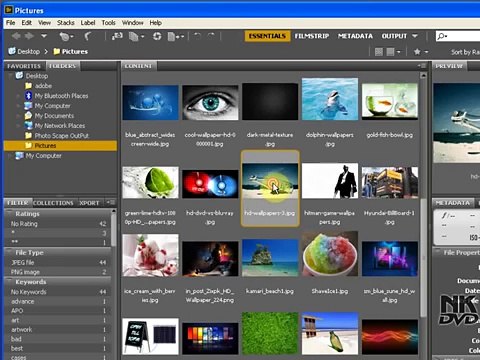Click Desktop in the path bar
Viewport: 480px width, 360px height.
24,51
